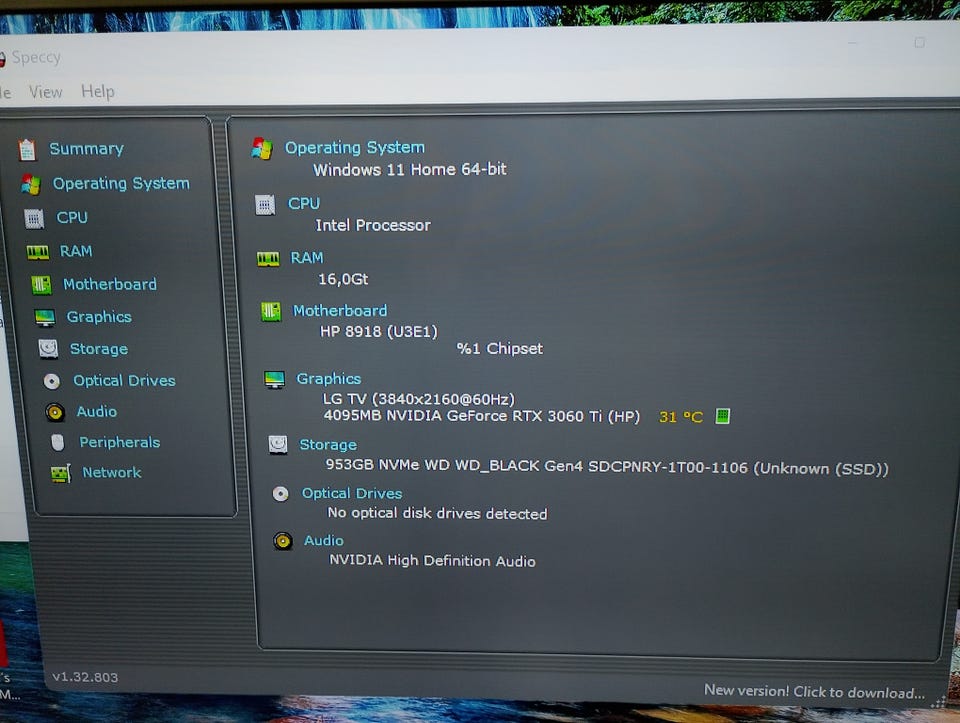This screenshot has height=723, width=960.
Task: Click the Audio speaker icon in summary pane
Action: click(283, 541)
